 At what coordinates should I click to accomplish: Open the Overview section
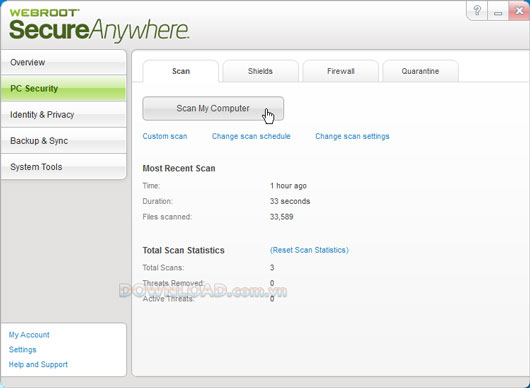[64, 63]
